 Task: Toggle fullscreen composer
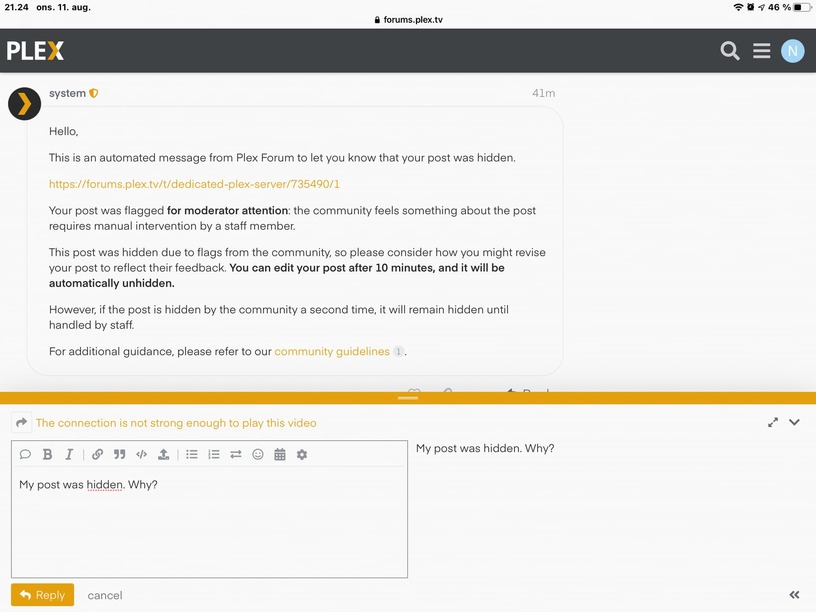[773, 423]
